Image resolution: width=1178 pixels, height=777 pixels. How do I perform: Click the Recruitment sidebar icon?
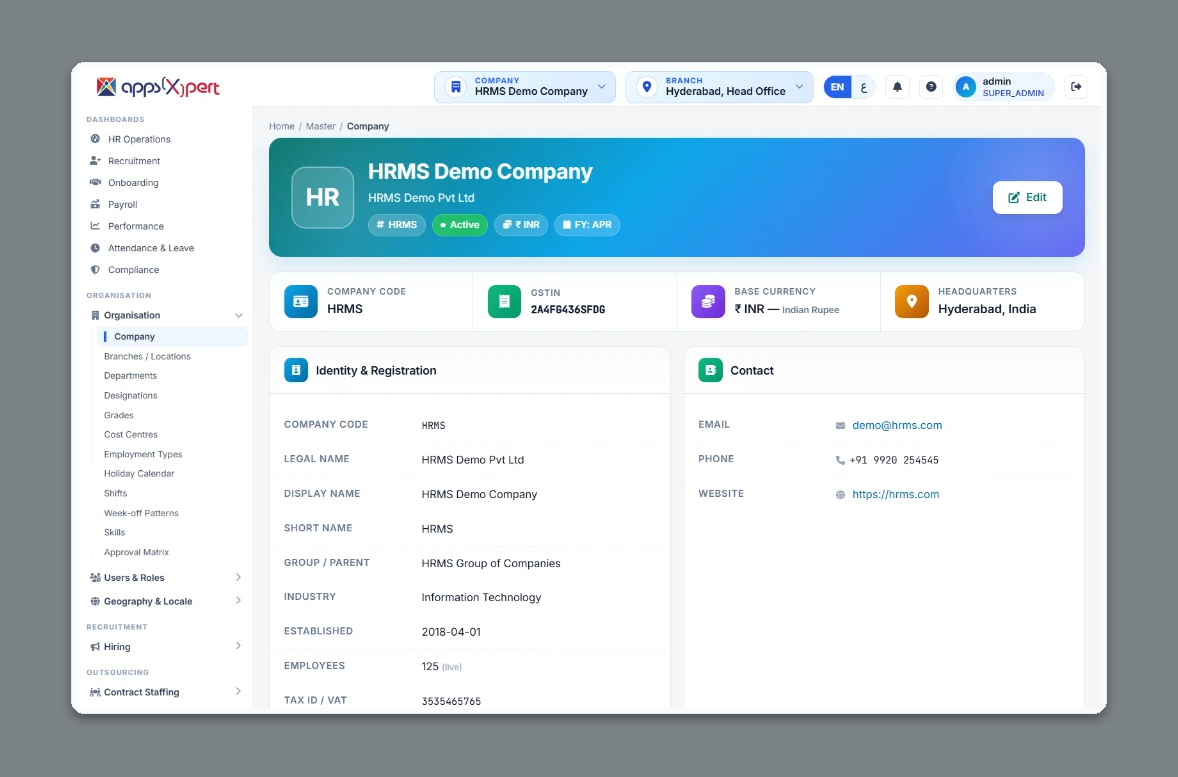click(95, 161)
